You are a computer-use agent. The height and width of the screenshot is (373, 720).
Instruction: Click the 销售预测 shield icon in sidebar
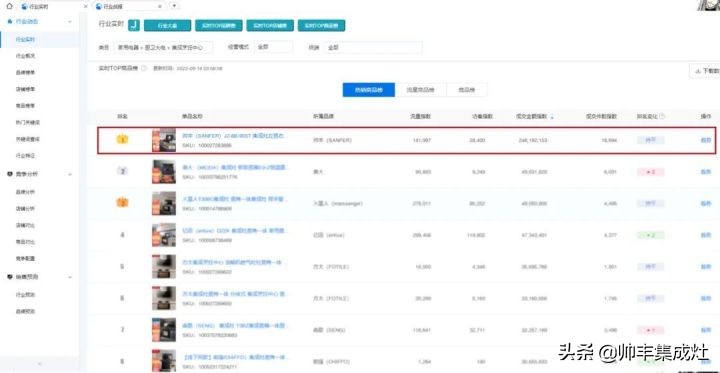[10, 277]
